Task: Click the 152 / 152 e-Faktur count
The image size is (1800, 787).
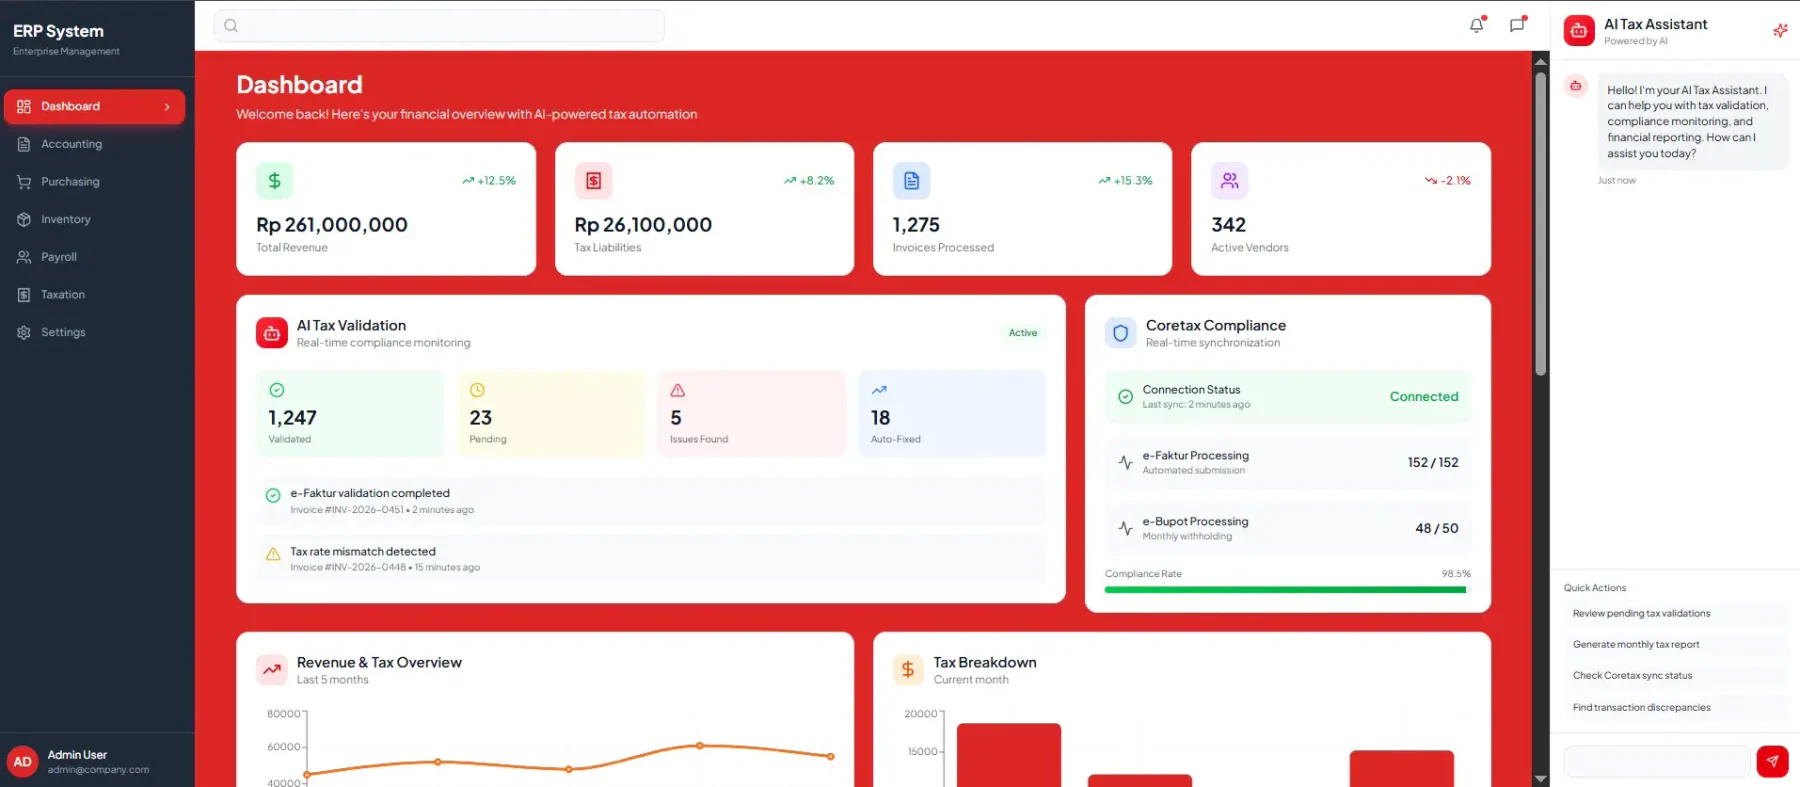Action: pos(1433,463)
